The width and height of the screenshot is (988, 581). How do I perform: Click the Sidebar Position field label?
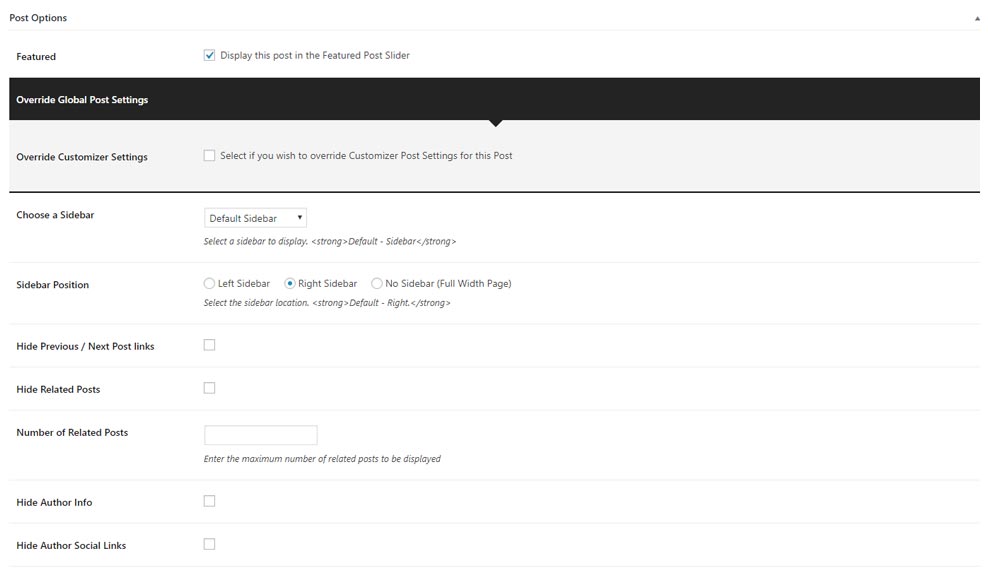click(52, 285)
